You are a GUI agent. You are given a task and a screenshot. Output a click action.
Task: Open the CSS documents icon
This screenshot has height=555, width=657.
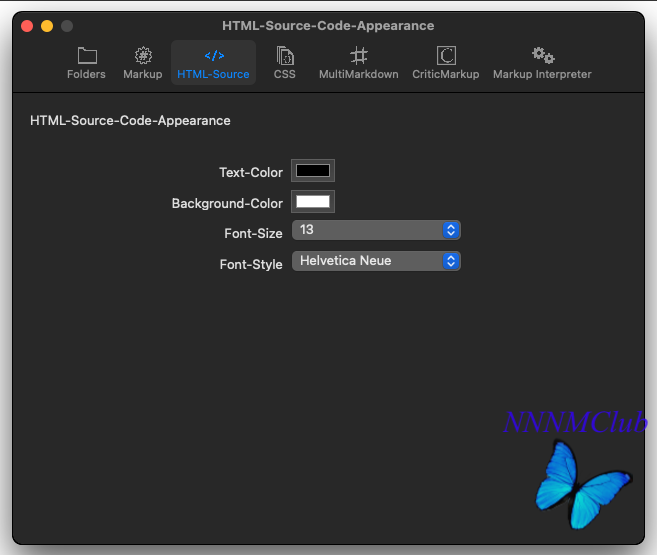285,56
